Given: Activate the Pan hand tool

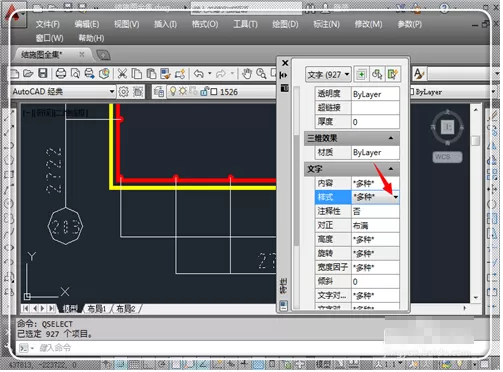Looking at the screenshot, I should (247, 74).
